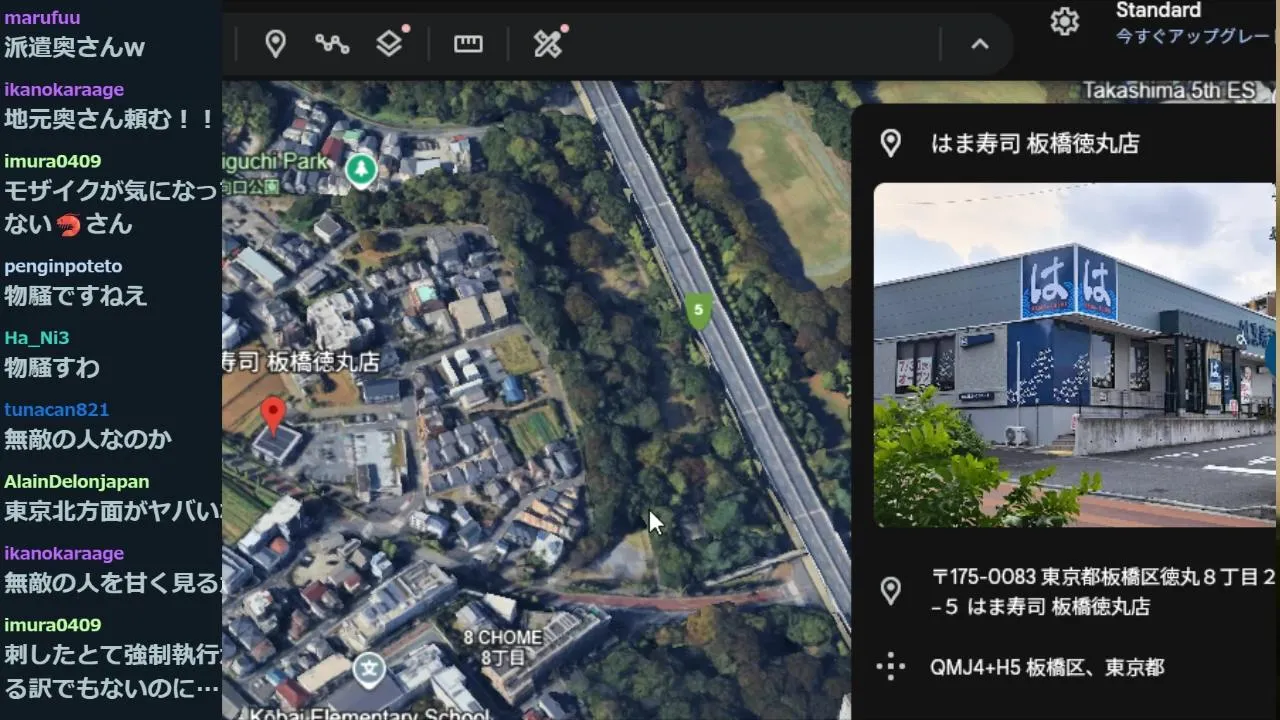This screenshot has height=720, width=1280.
Task: Click the plus code dots icon
Action: pyautogui.click(x=890, y=667)
